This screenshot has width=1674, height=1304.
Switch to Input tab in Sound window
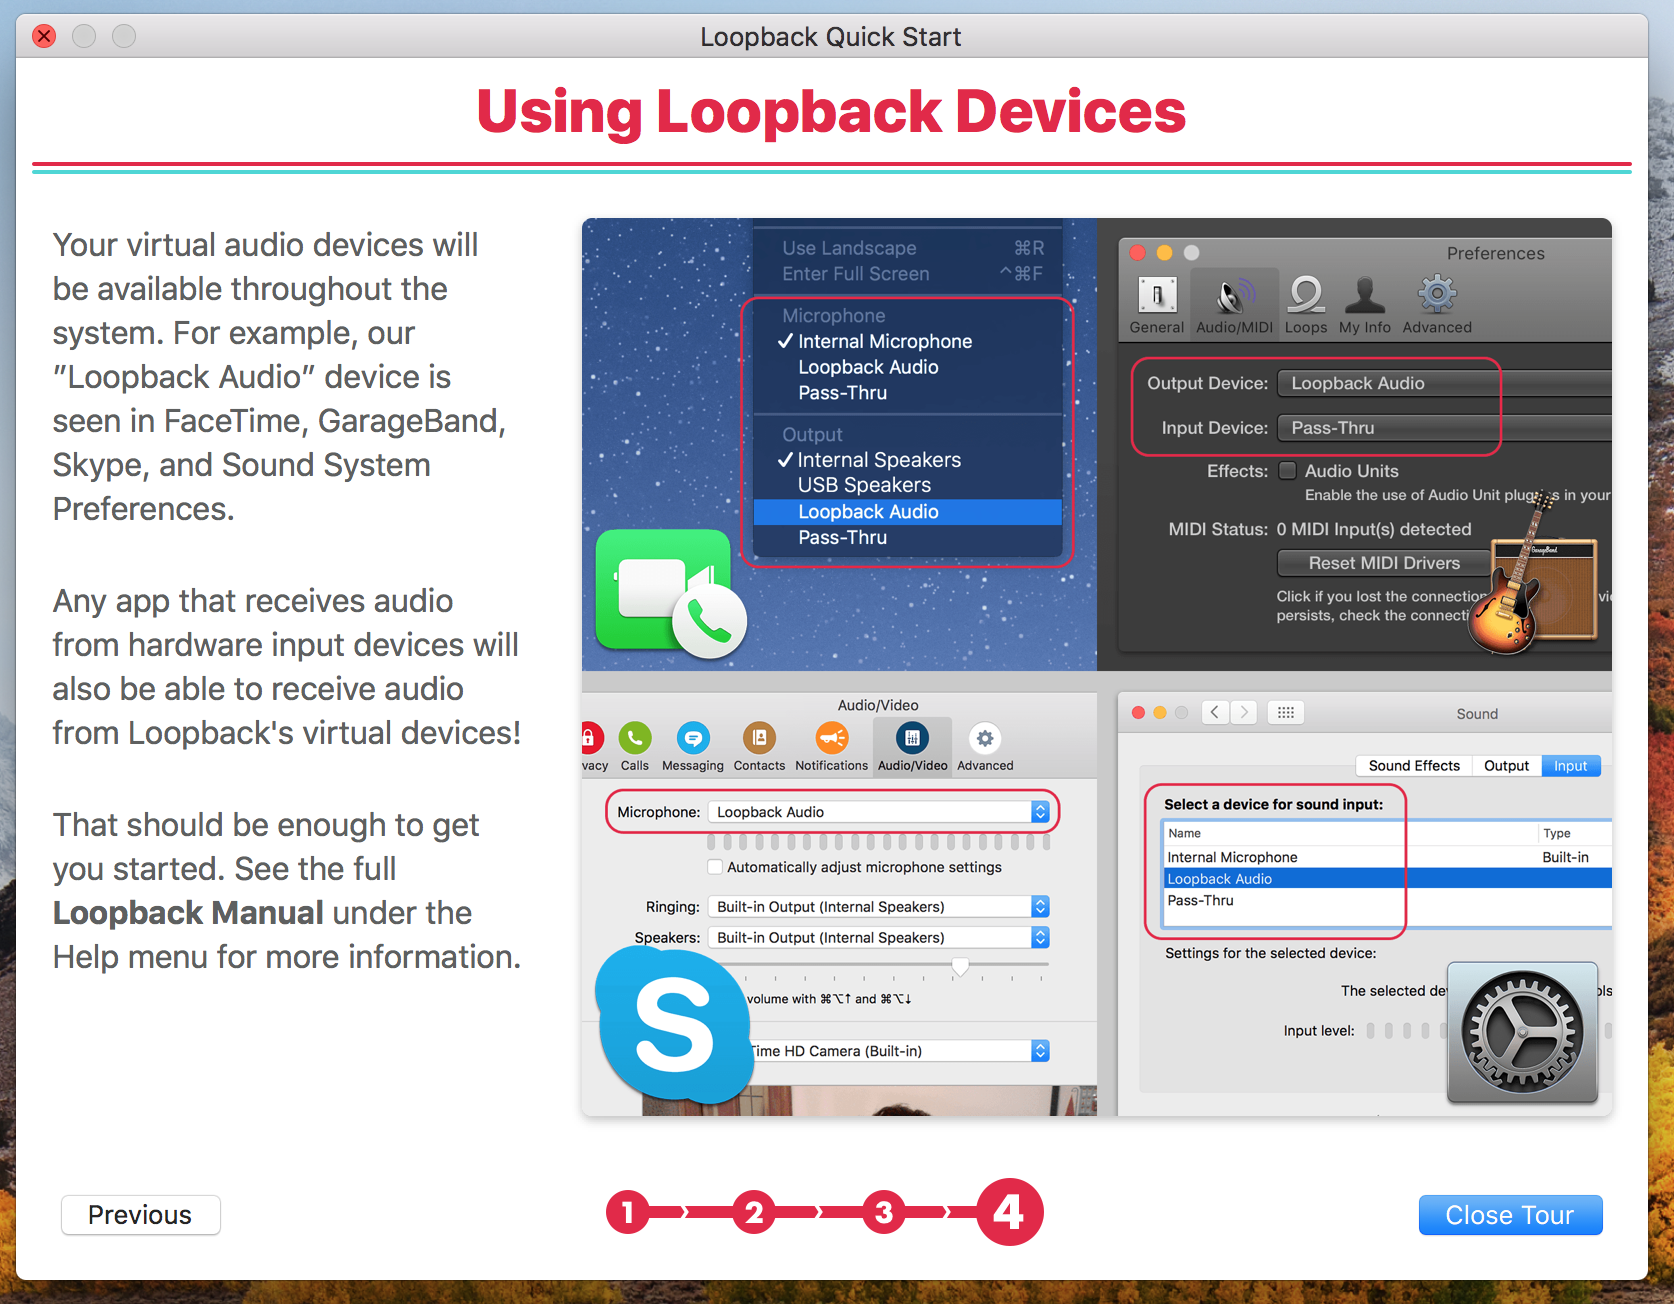pos(1571,765)
